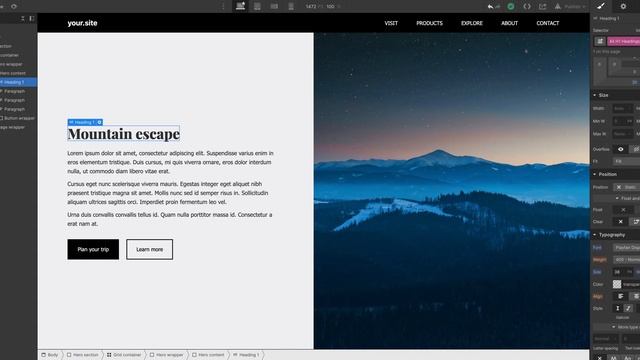640x360 pixels.
Task: Switch to mobile landscape breakpoint icon
Action: [x=274, y=7]
